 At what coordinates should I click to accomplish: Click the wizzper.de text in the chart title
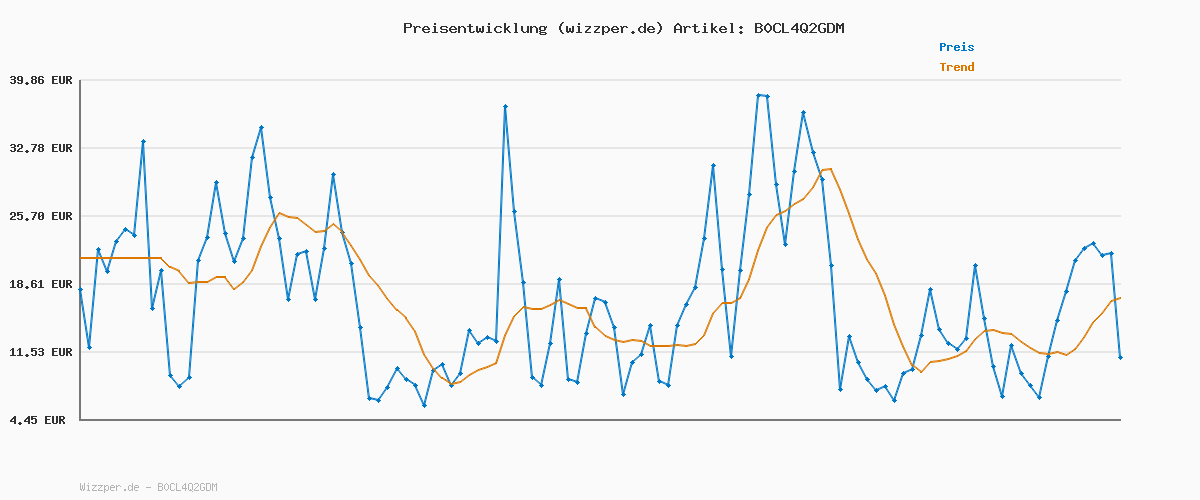pyautogui.click(x=606, y=28)
